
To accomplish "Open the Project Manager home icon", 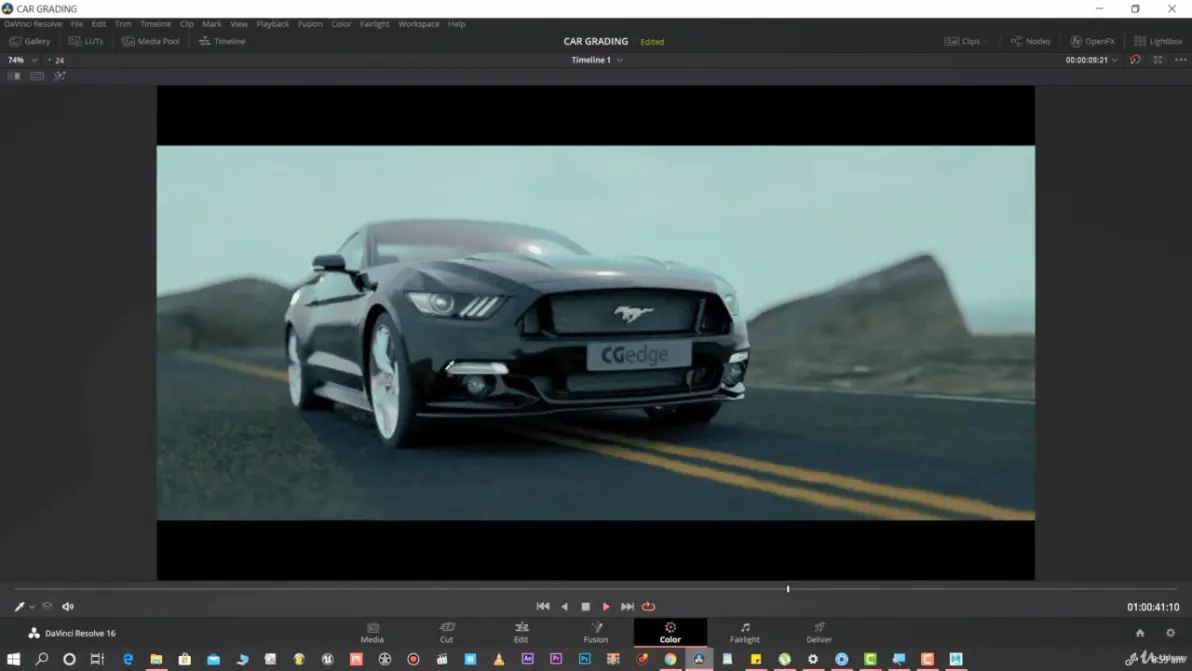I will tap(1140, 633).
